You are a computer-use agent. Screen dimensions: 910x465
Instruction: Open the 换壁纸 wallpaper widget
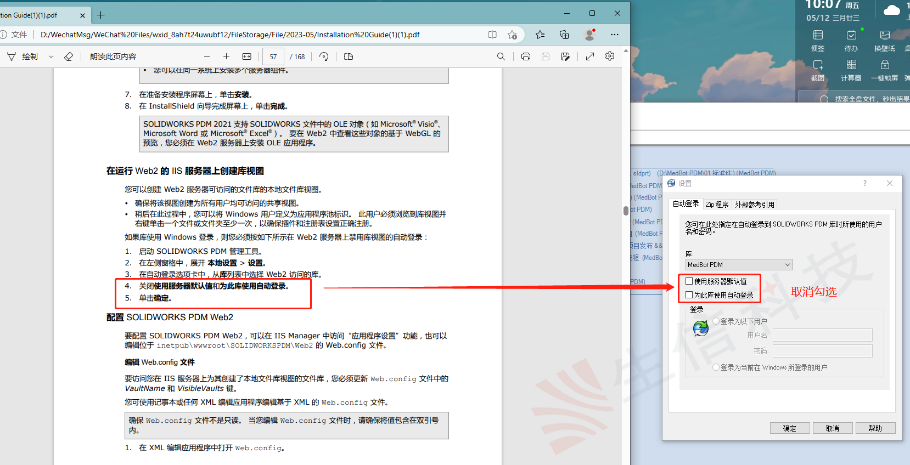(x=884, y=41)
